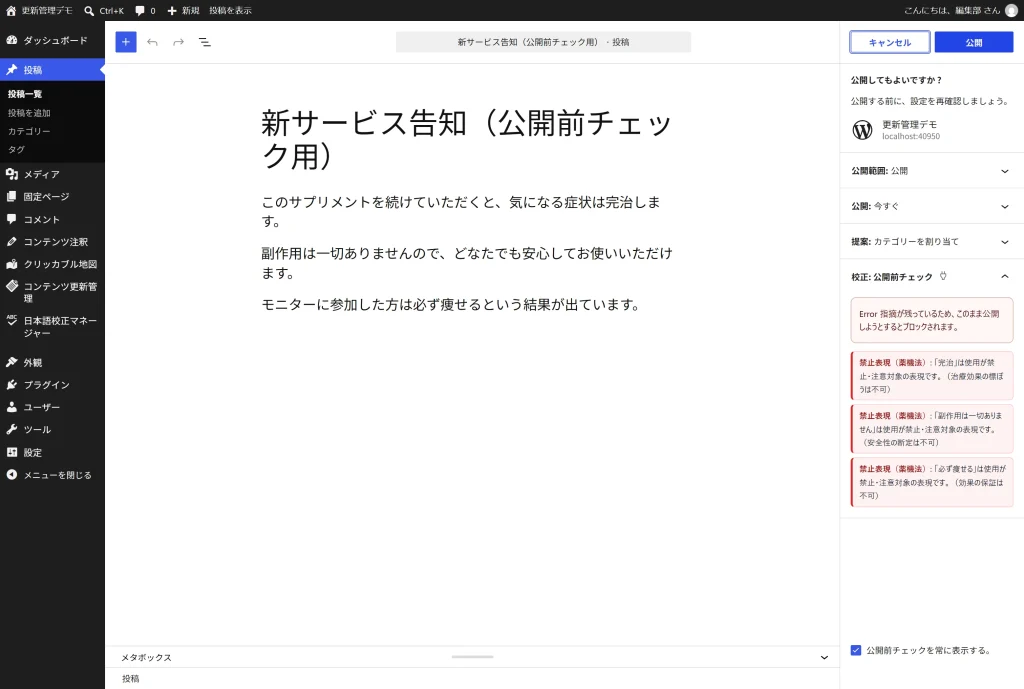Click the 副作用は一切ありません warning card
This screenshot has height=689, width=1024.
click(932, 429)
